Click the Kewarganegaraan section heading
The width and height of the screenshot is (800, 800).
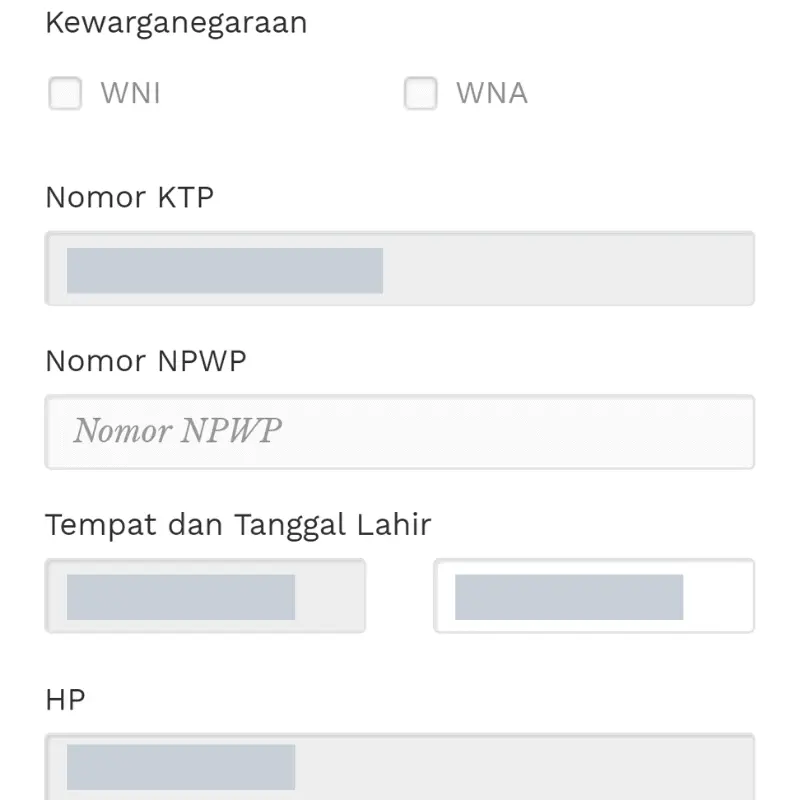176,22
